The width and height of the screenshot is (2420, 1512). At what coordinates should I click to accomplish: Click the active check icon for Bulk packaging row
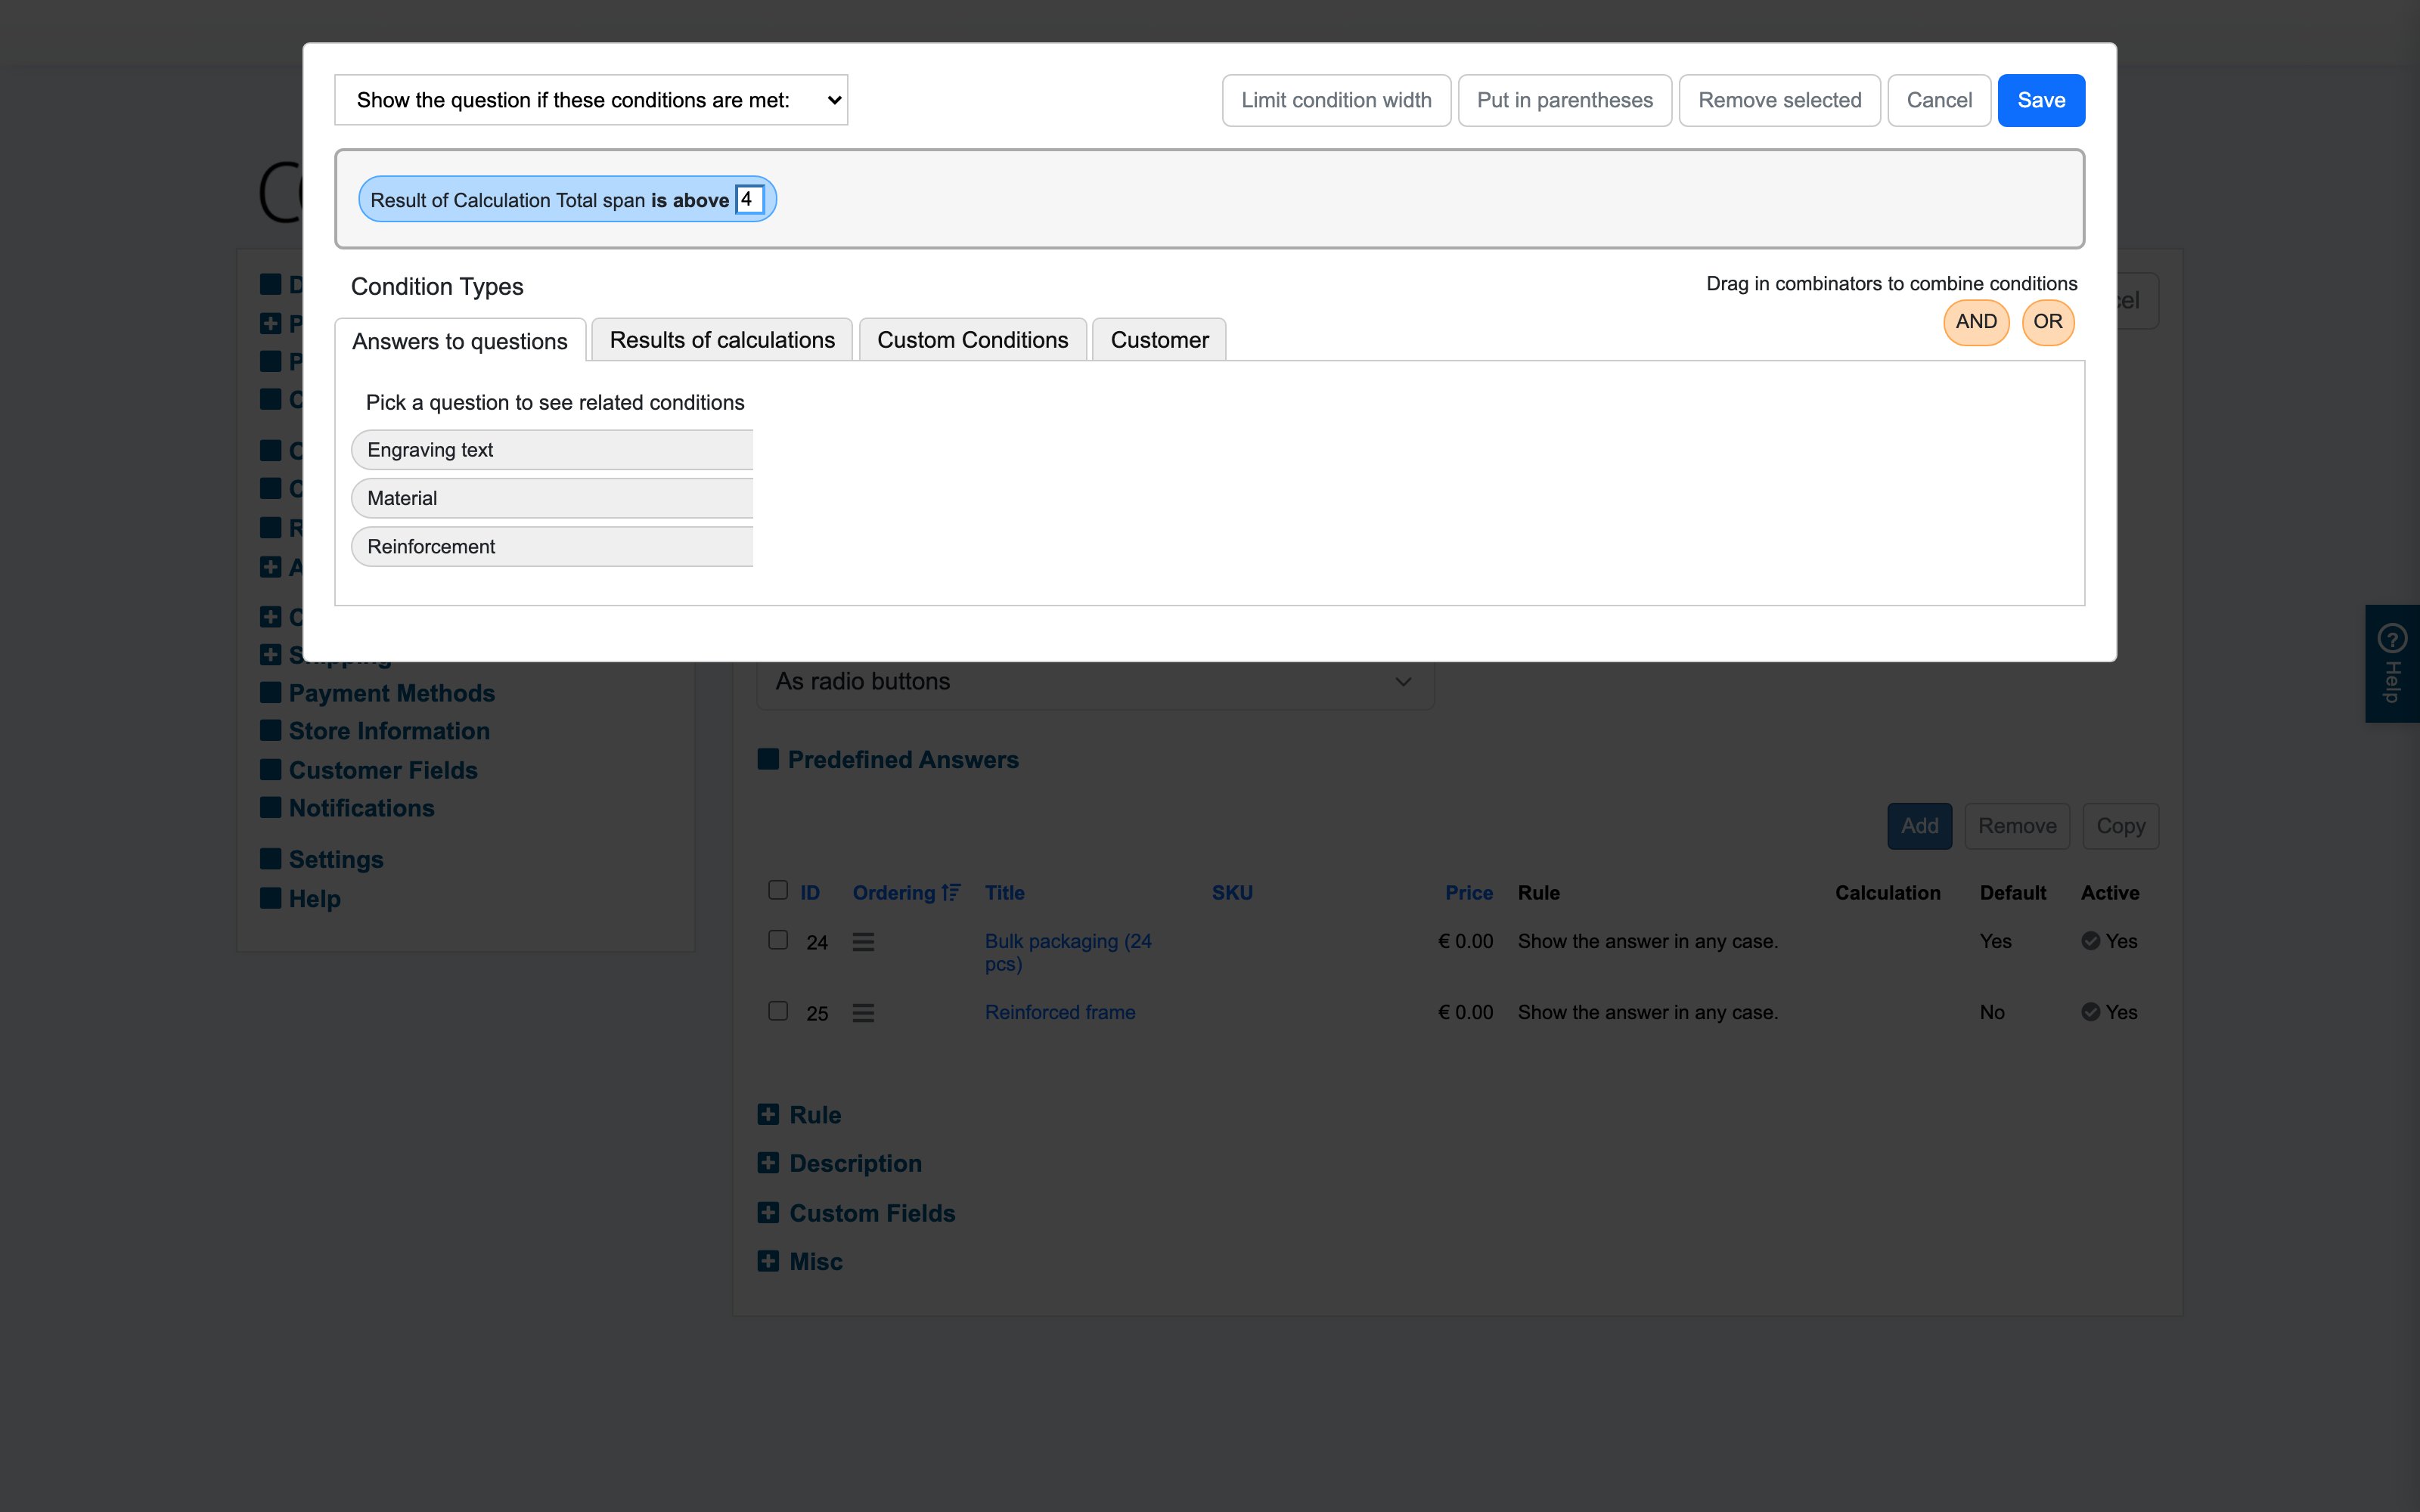pos(2090,941)
